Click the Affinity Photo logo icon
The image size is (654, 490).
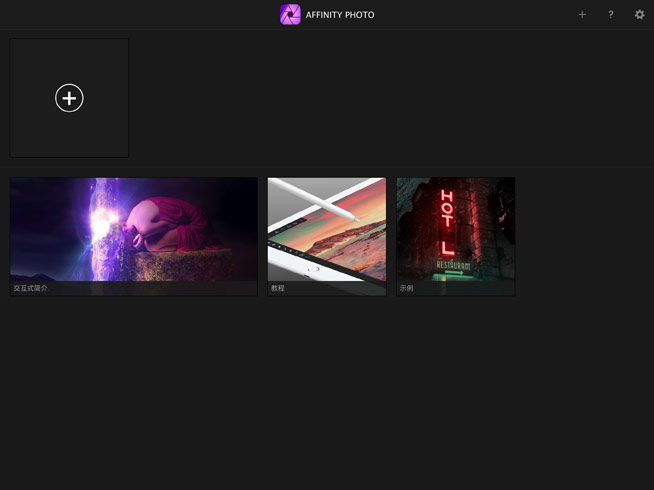coord(290,15)
